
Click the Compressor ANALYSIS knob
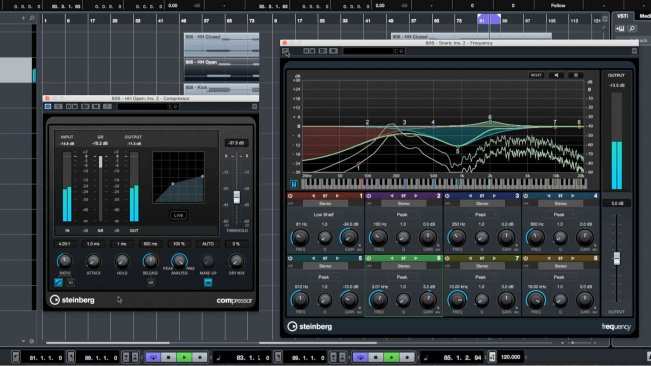179,261
